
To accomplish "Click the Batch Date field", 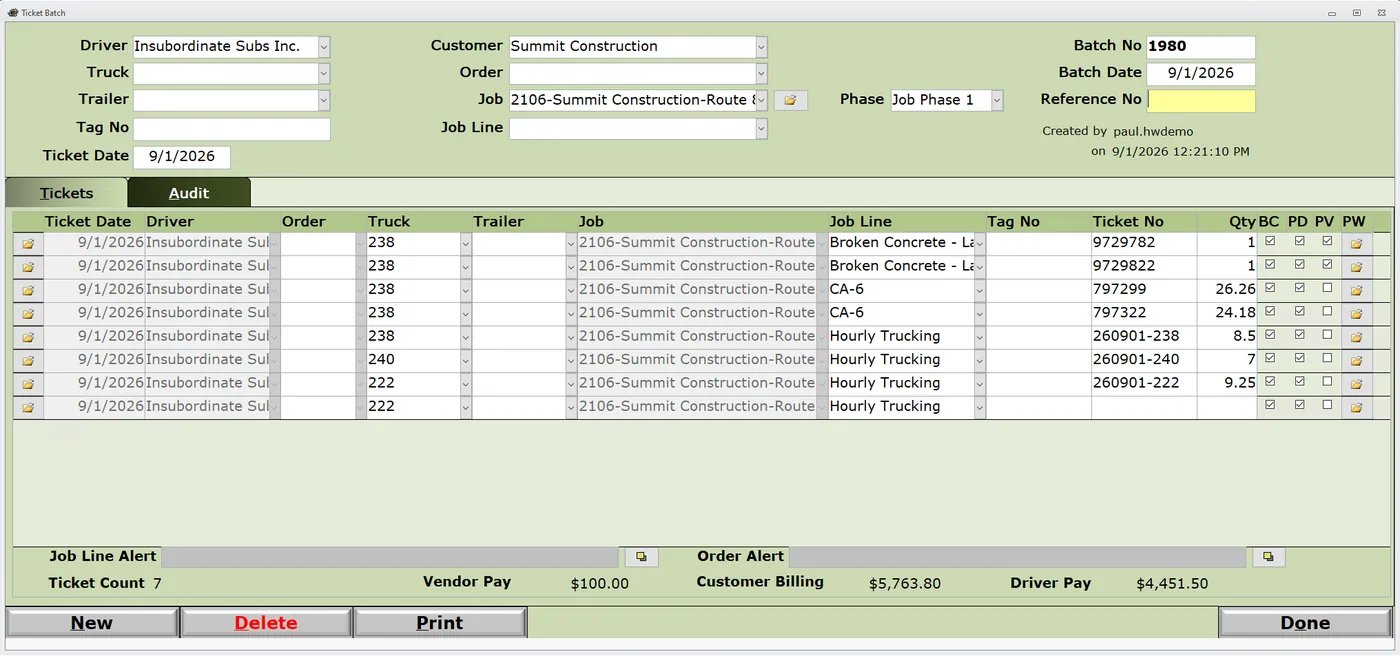I will 1201,74.
